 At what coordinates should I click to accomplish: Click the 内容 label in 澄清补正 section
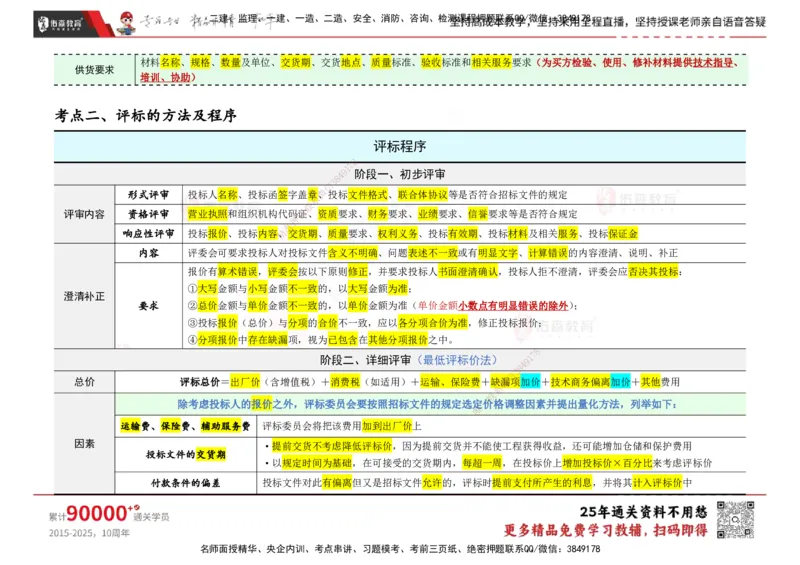coord(148,253)
